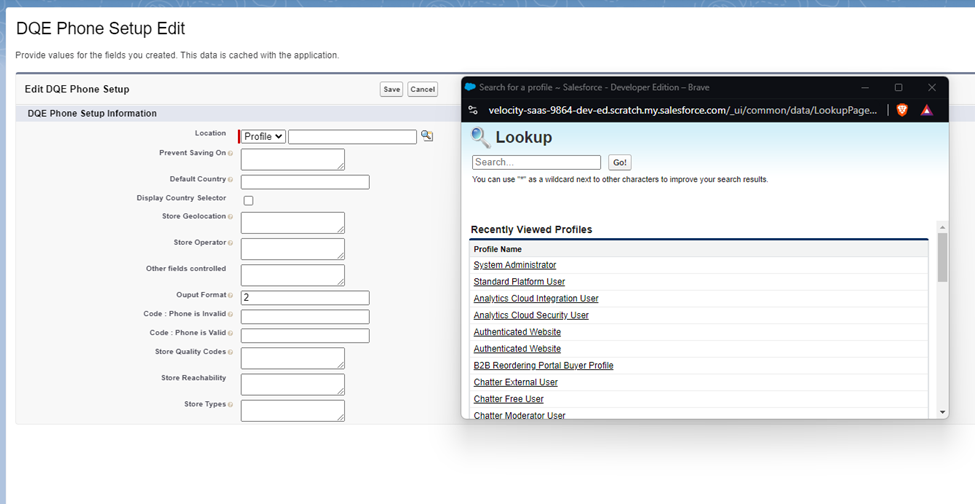Click into Store Geolocation textarea
This screenshot has width=975, height=504.
tap(293, 222)
